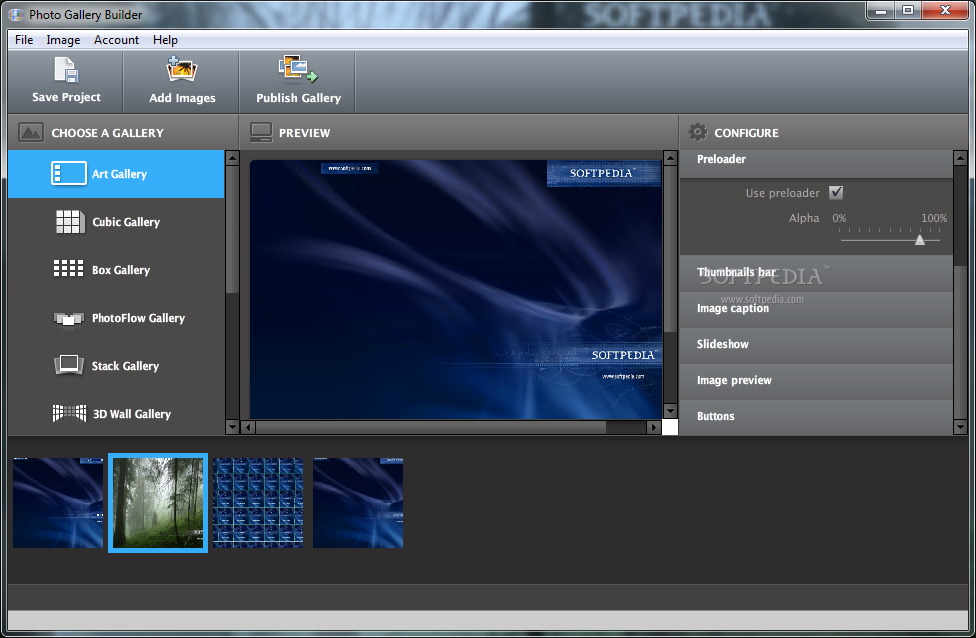Choose the PhotoFlow Gallery label
The width and height of the screenshot is (976, 638).
(138, 318)
